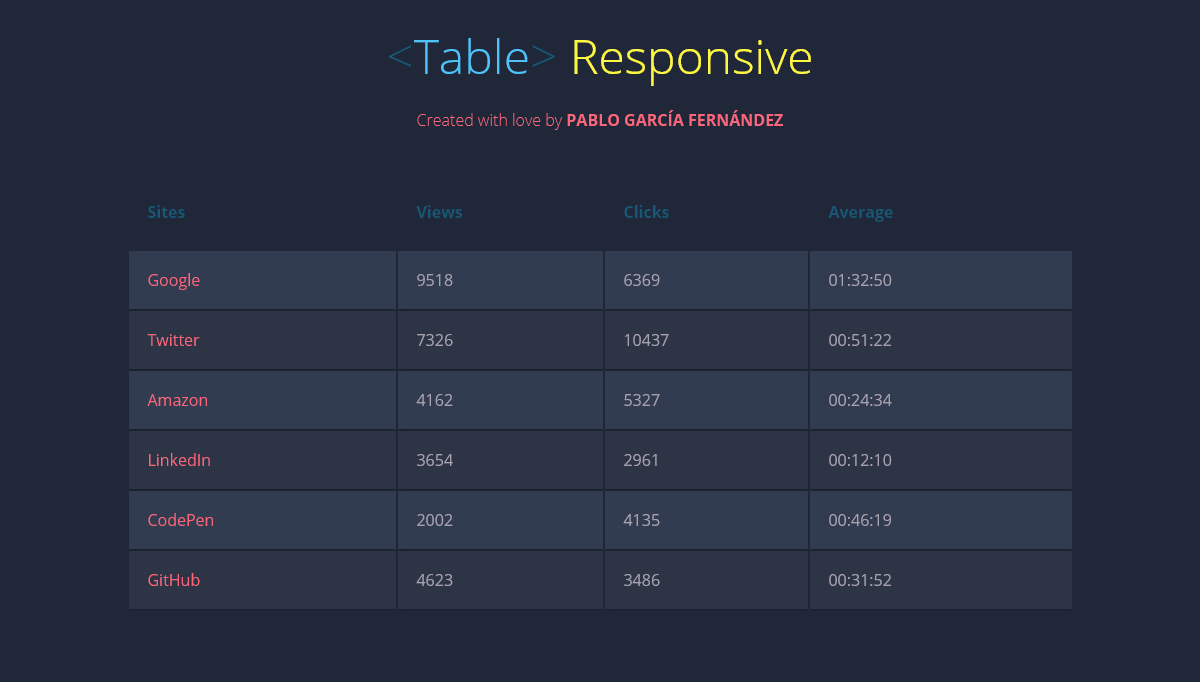Select the GitHub site cell
This screenshot has width=1200, height=682.
(x=263, y=580)
